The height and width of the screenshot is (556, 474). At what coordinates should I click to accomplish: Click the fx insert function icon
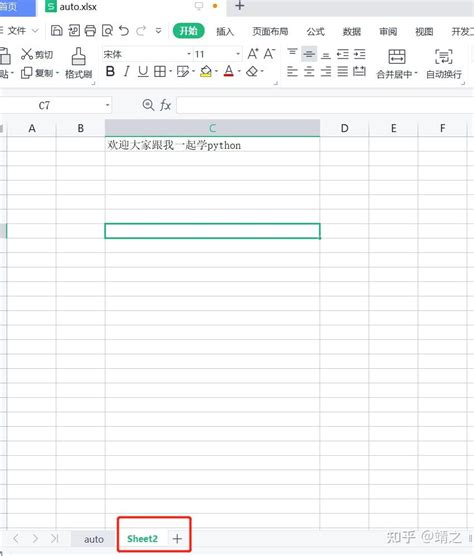pyautogui.click(x=165, y=105)
